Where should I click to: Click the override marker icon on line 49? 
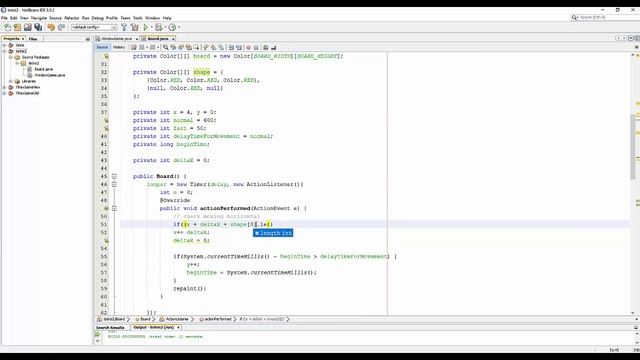tap(106, 208)
